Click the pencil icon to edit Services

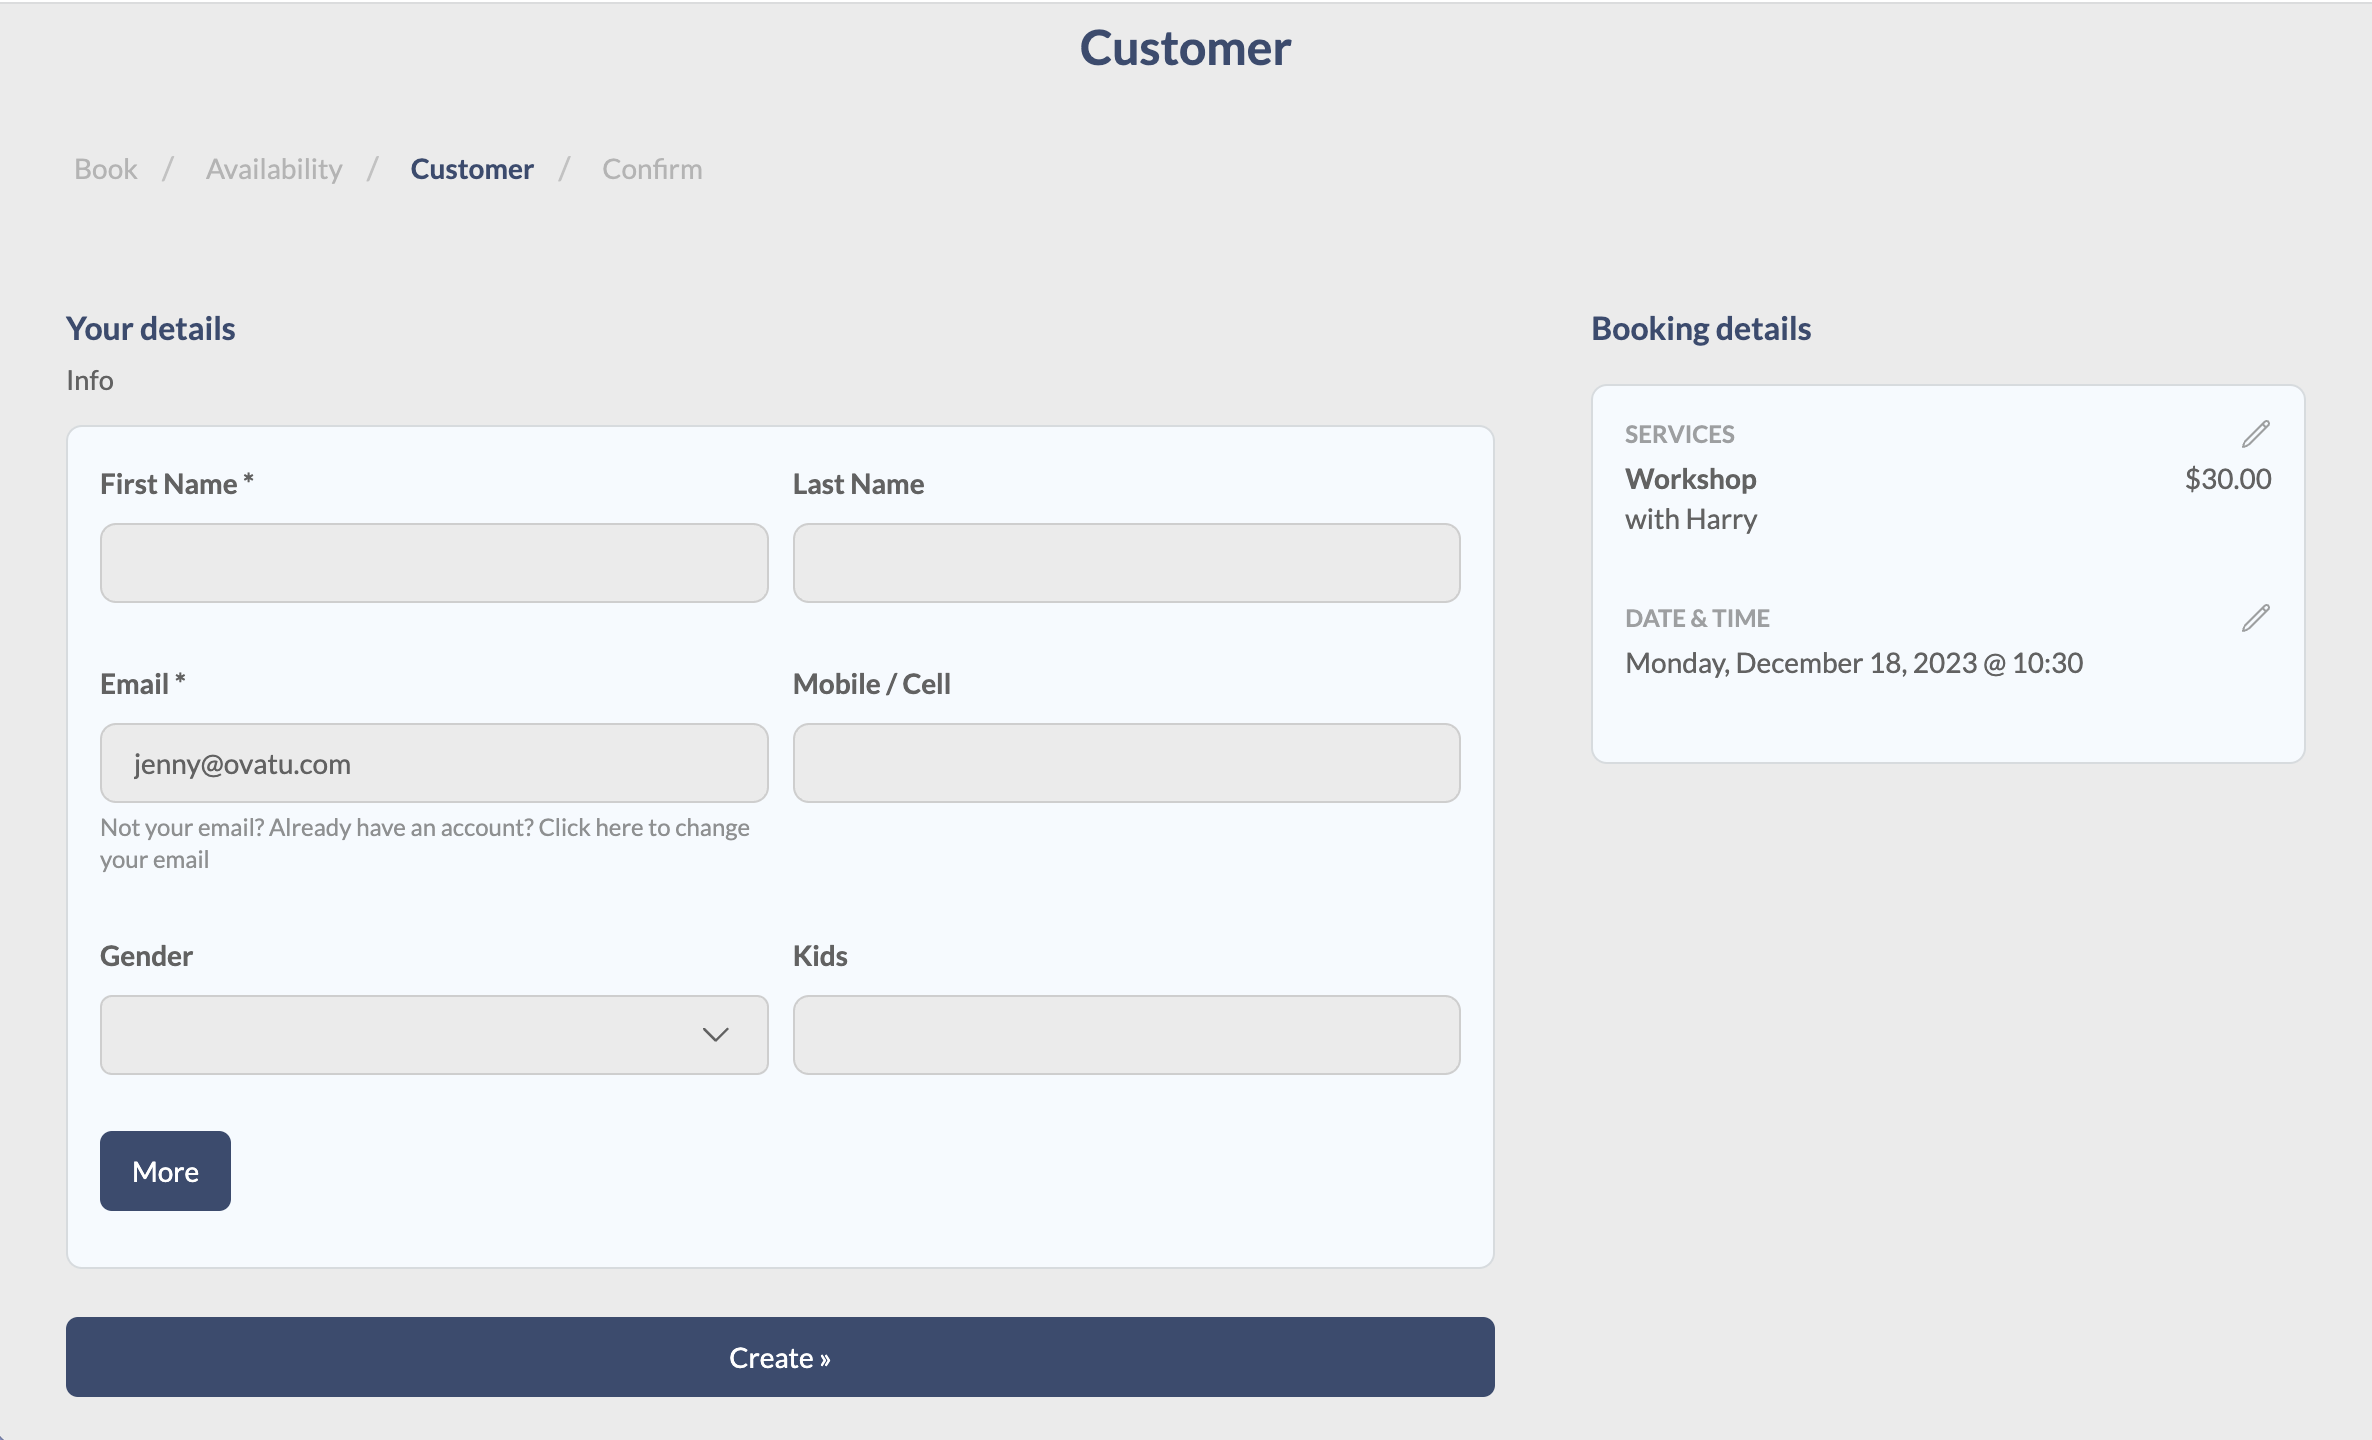(x=2256, y=433)
